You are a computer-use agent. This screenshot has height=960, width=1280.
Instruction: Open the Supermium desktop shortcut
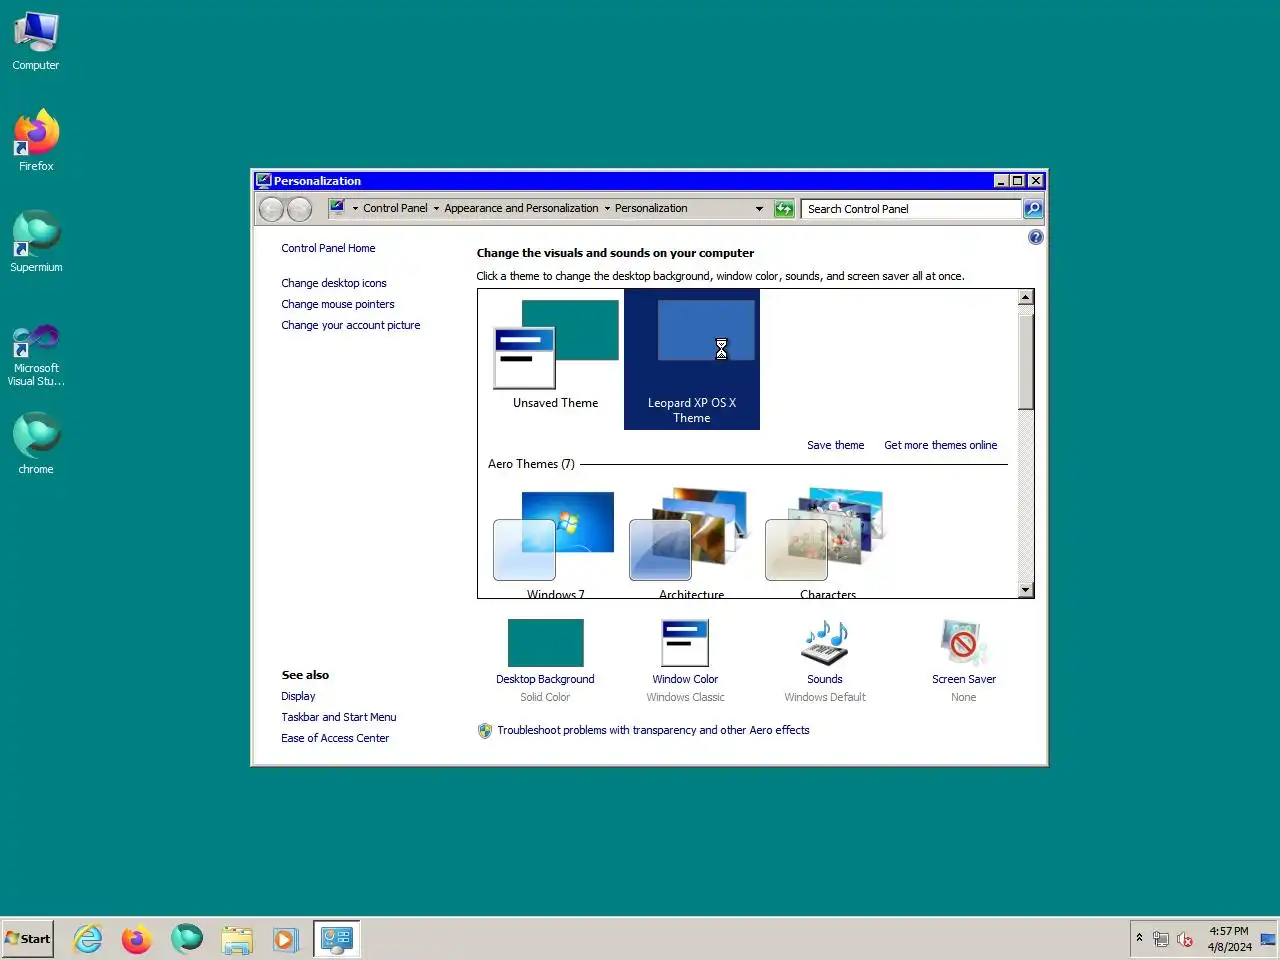click(x=36, y=241)
